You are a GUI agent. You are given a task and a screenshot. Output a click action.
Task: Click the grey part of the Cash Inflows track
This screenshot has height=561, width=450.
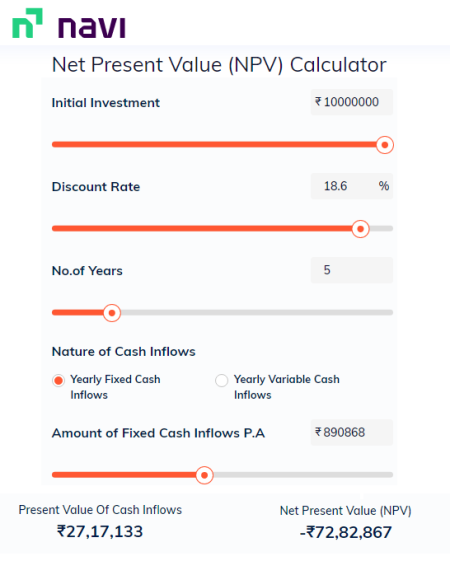[303, 475]
